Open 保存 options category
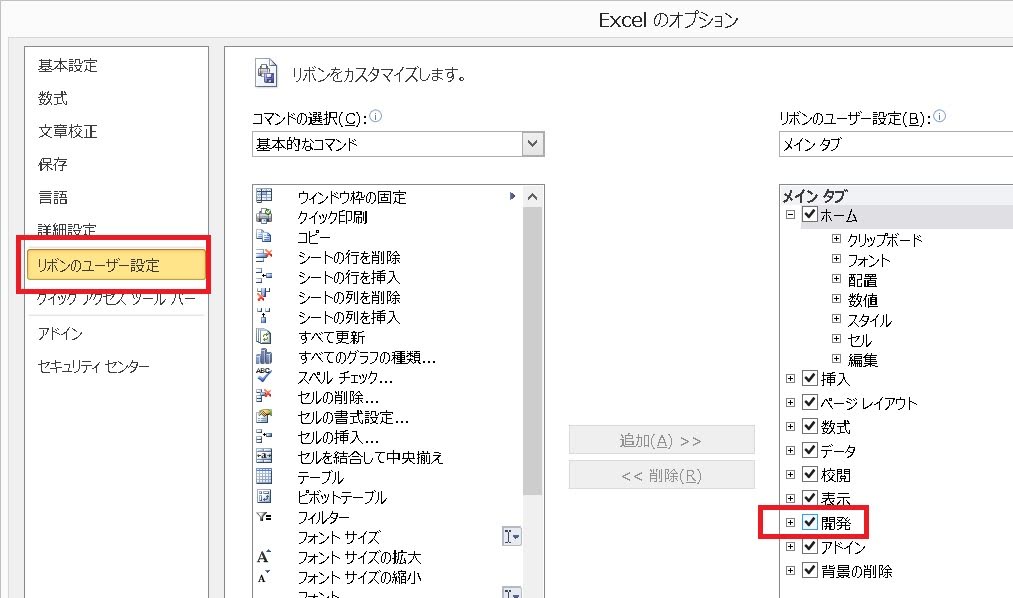Viewport: 1013px width, 598px height. [53, 164]
